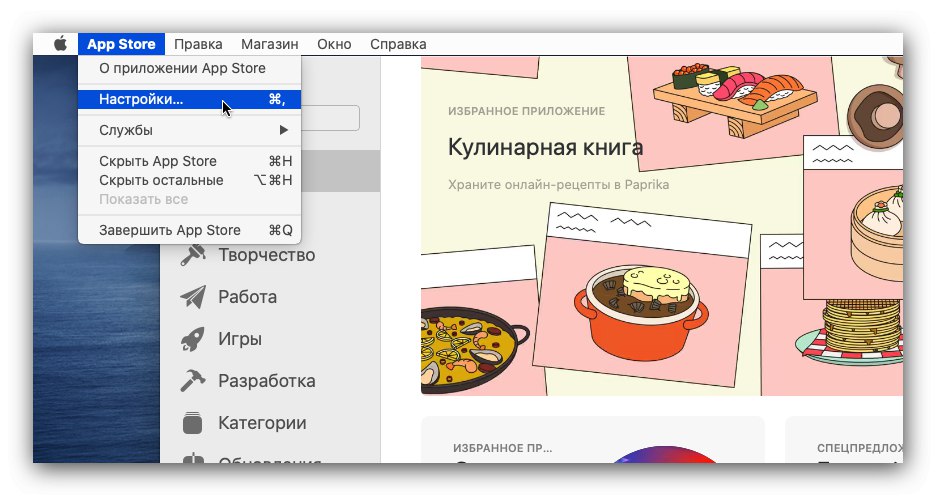The image size is (936, 496).
Task: Click the Творчество brush icon
Action: point(193,255)
